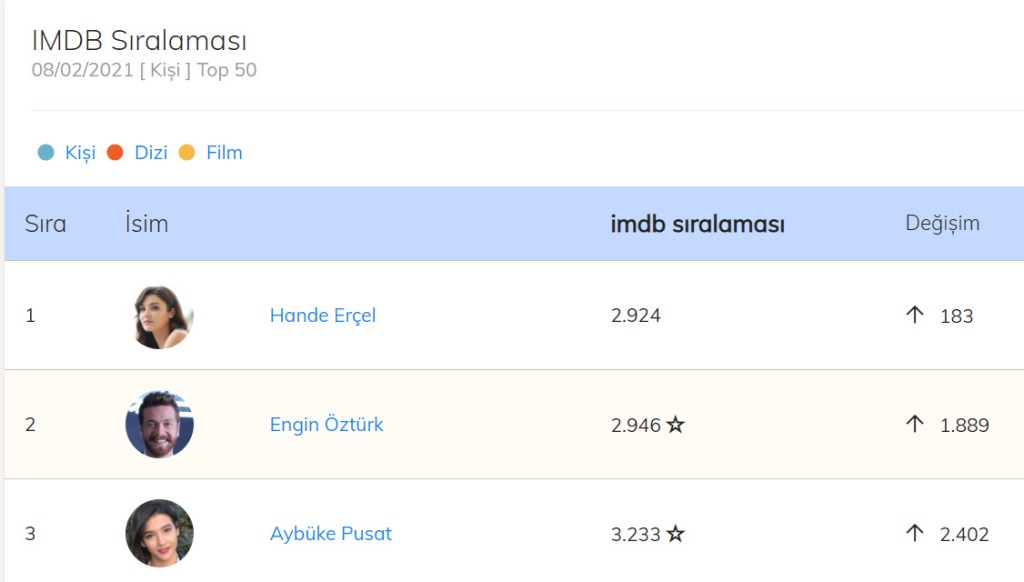Screen dimensions: 1024x582
Task: Switch to the Film category
Action: coord(224,153)
